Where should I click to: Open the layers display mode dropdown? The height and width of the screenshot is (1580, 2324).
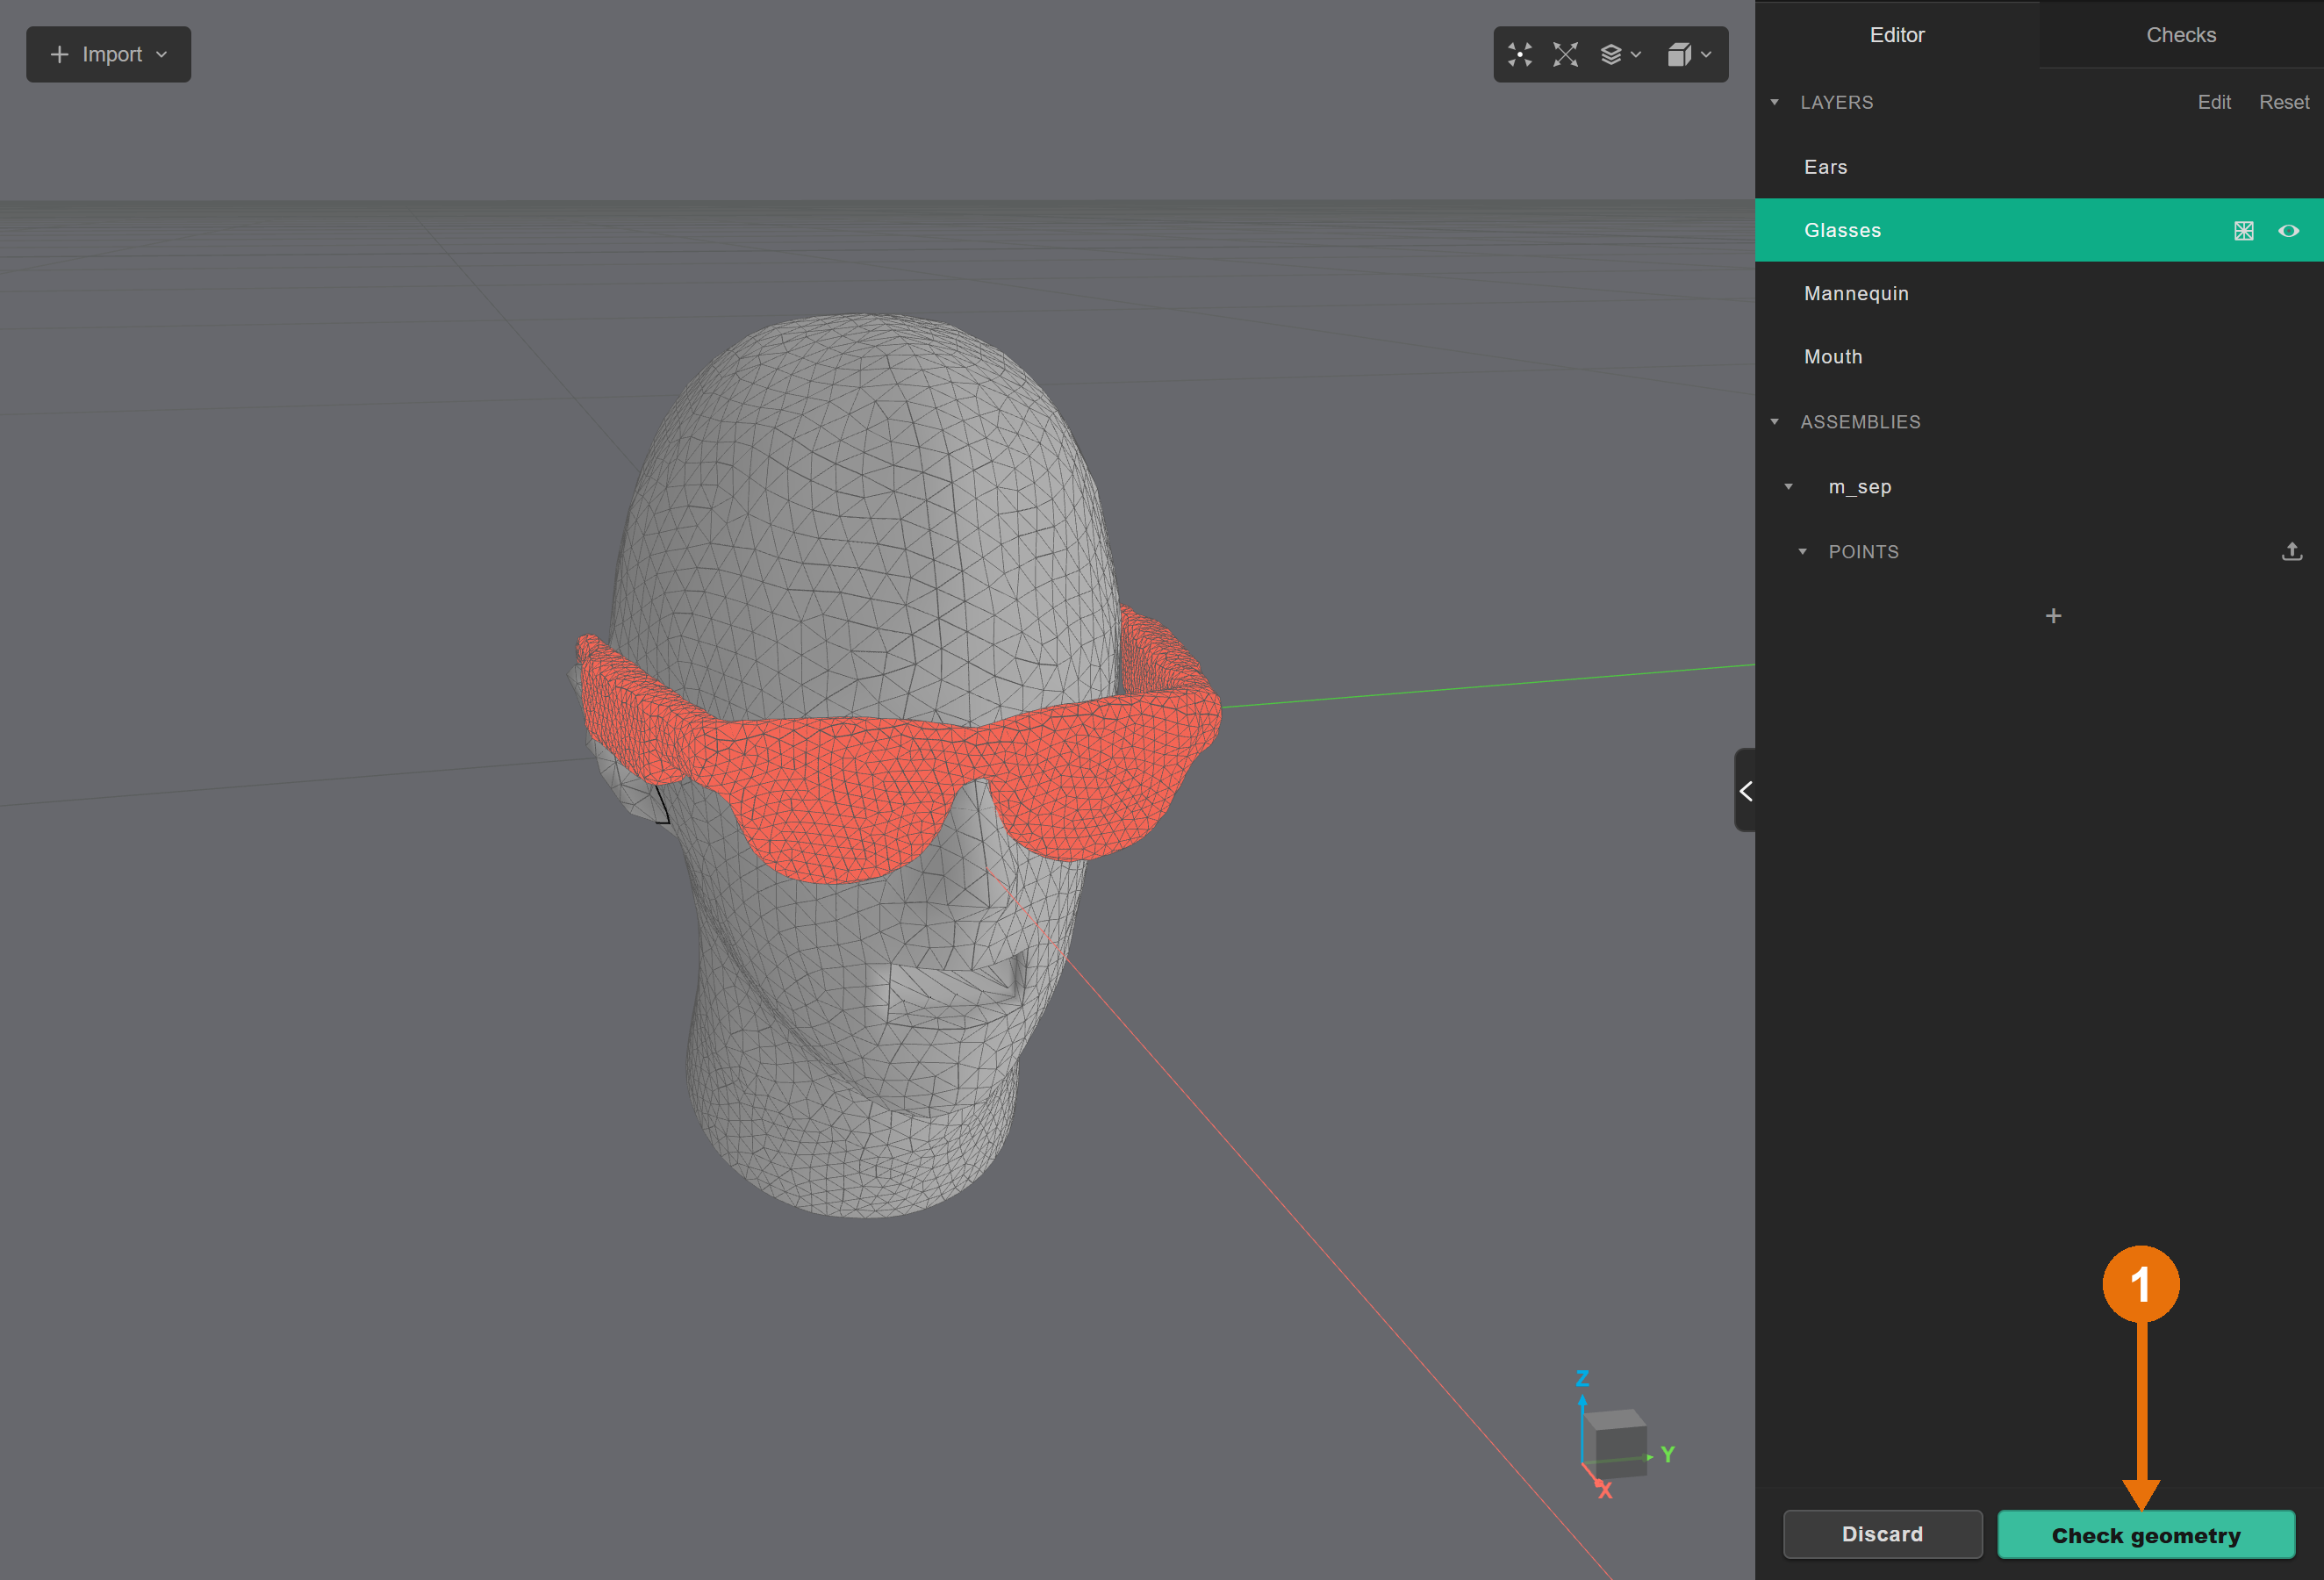coord(1620,54)
